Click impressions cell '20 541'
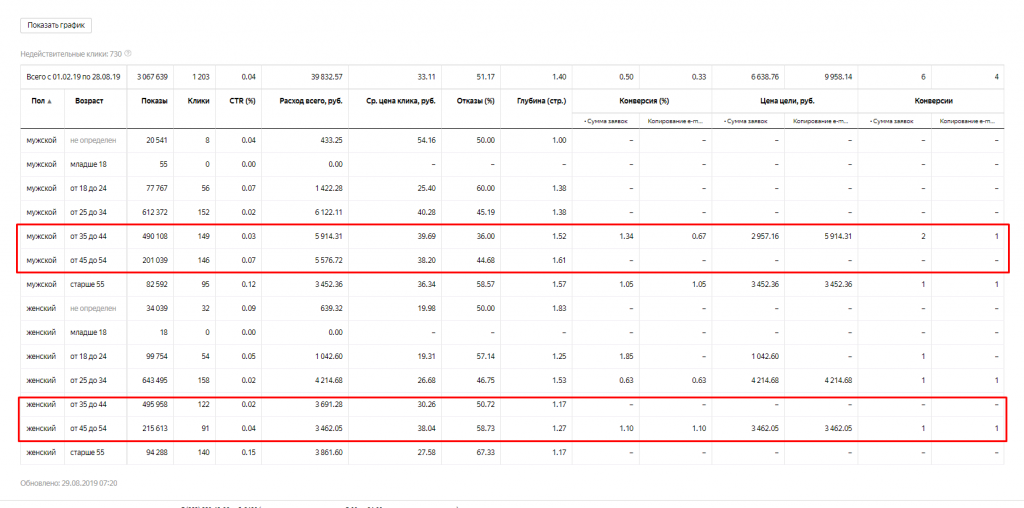The image size is (1024, 508). click(157, 140)
